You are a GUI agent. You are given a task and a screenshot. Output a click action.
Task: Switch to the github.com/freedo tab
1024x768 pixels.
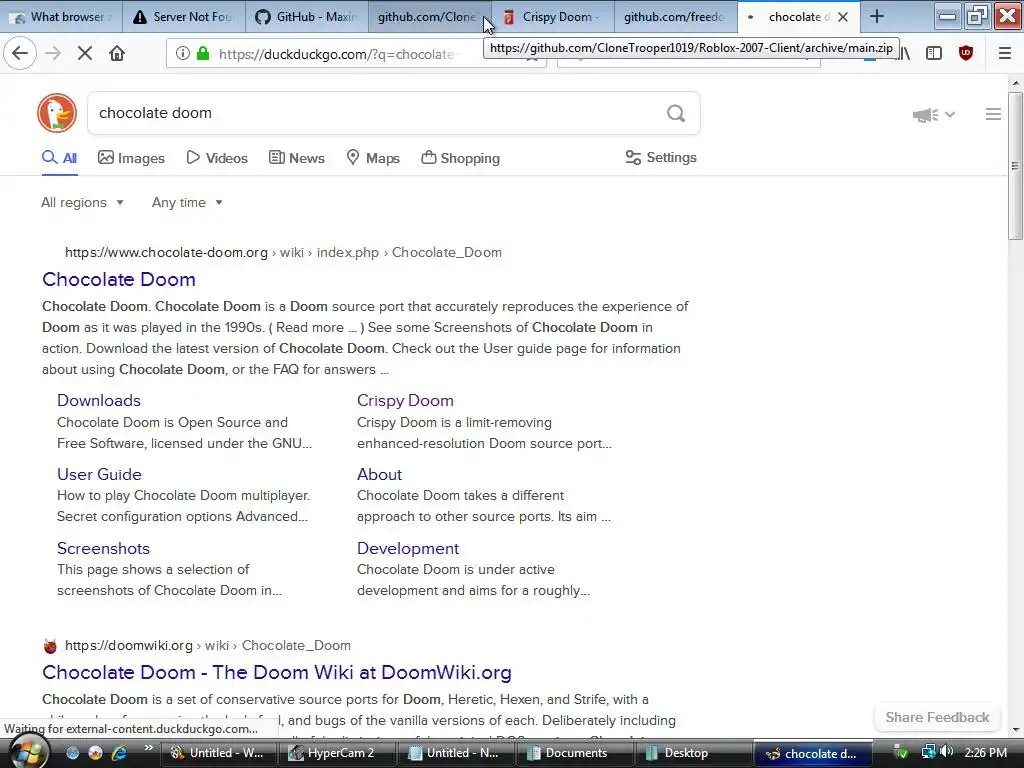[x=675, y=17]
